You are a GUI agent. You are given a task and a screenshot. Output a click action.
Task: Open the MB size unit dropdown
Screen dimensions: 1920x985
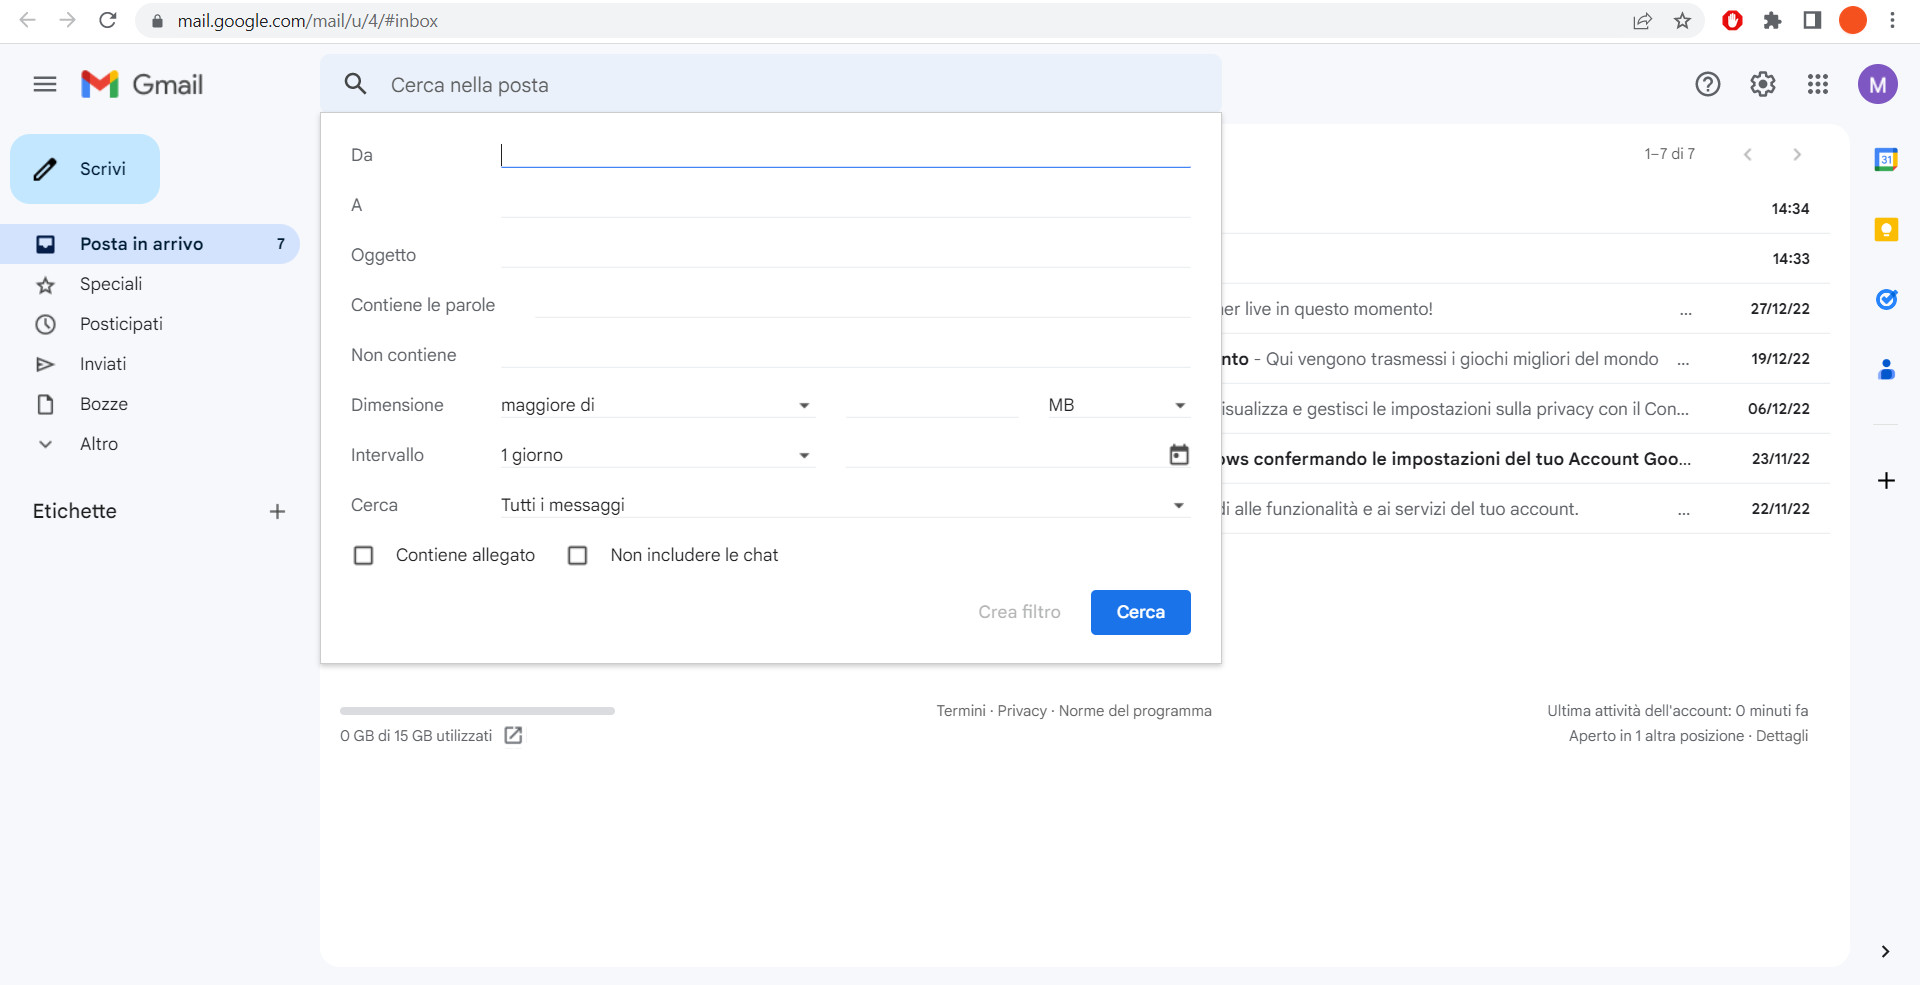coord(1179,405)
